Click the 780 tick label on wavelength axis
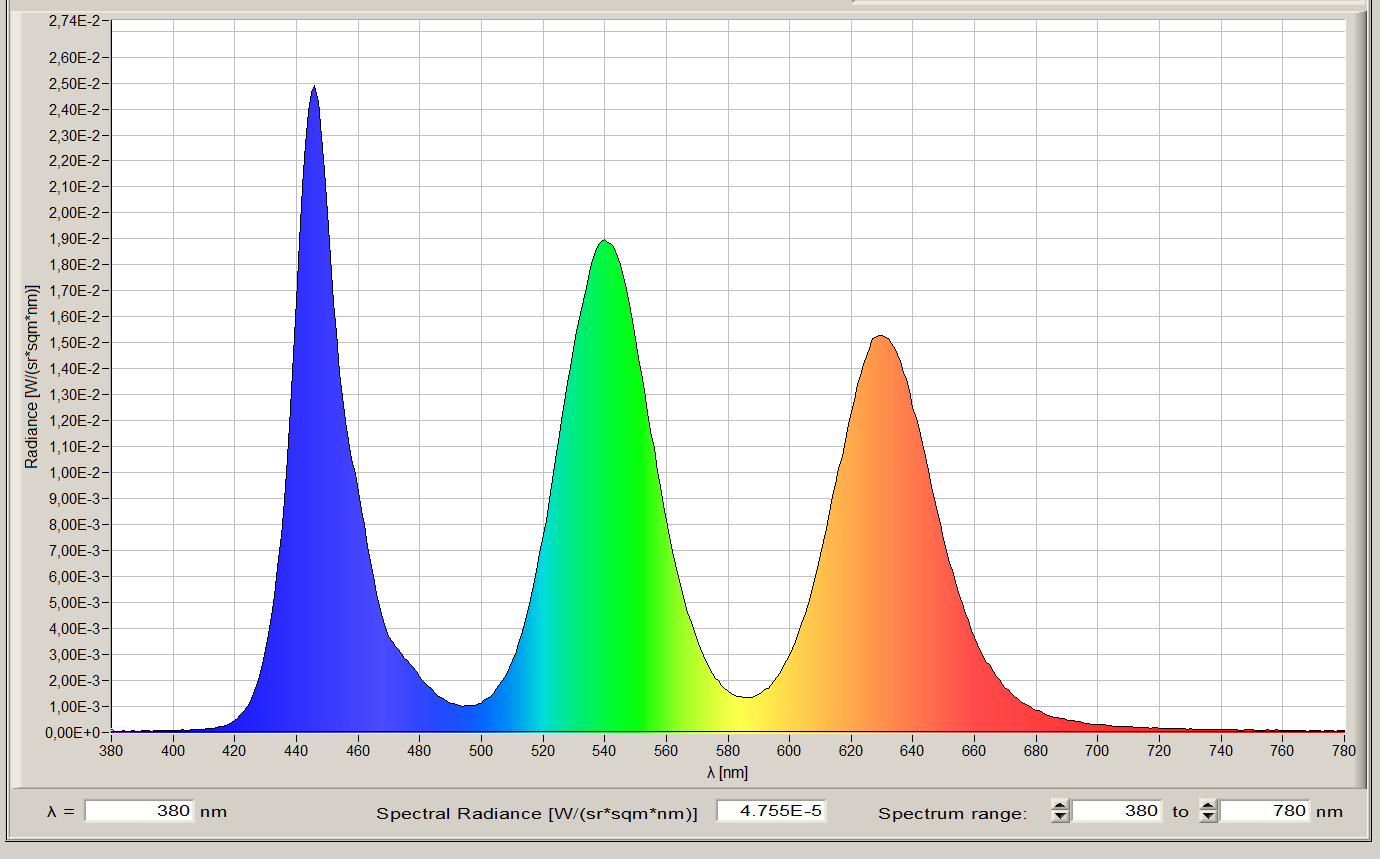 [1344, 750]
